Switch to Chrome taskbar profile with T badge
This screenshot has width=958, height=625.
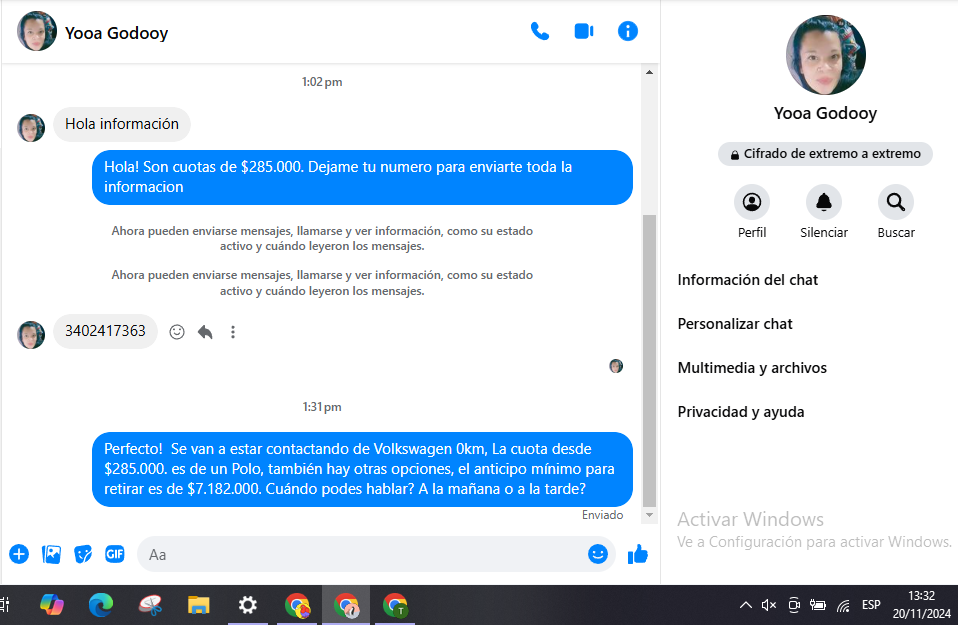point(395,605)
